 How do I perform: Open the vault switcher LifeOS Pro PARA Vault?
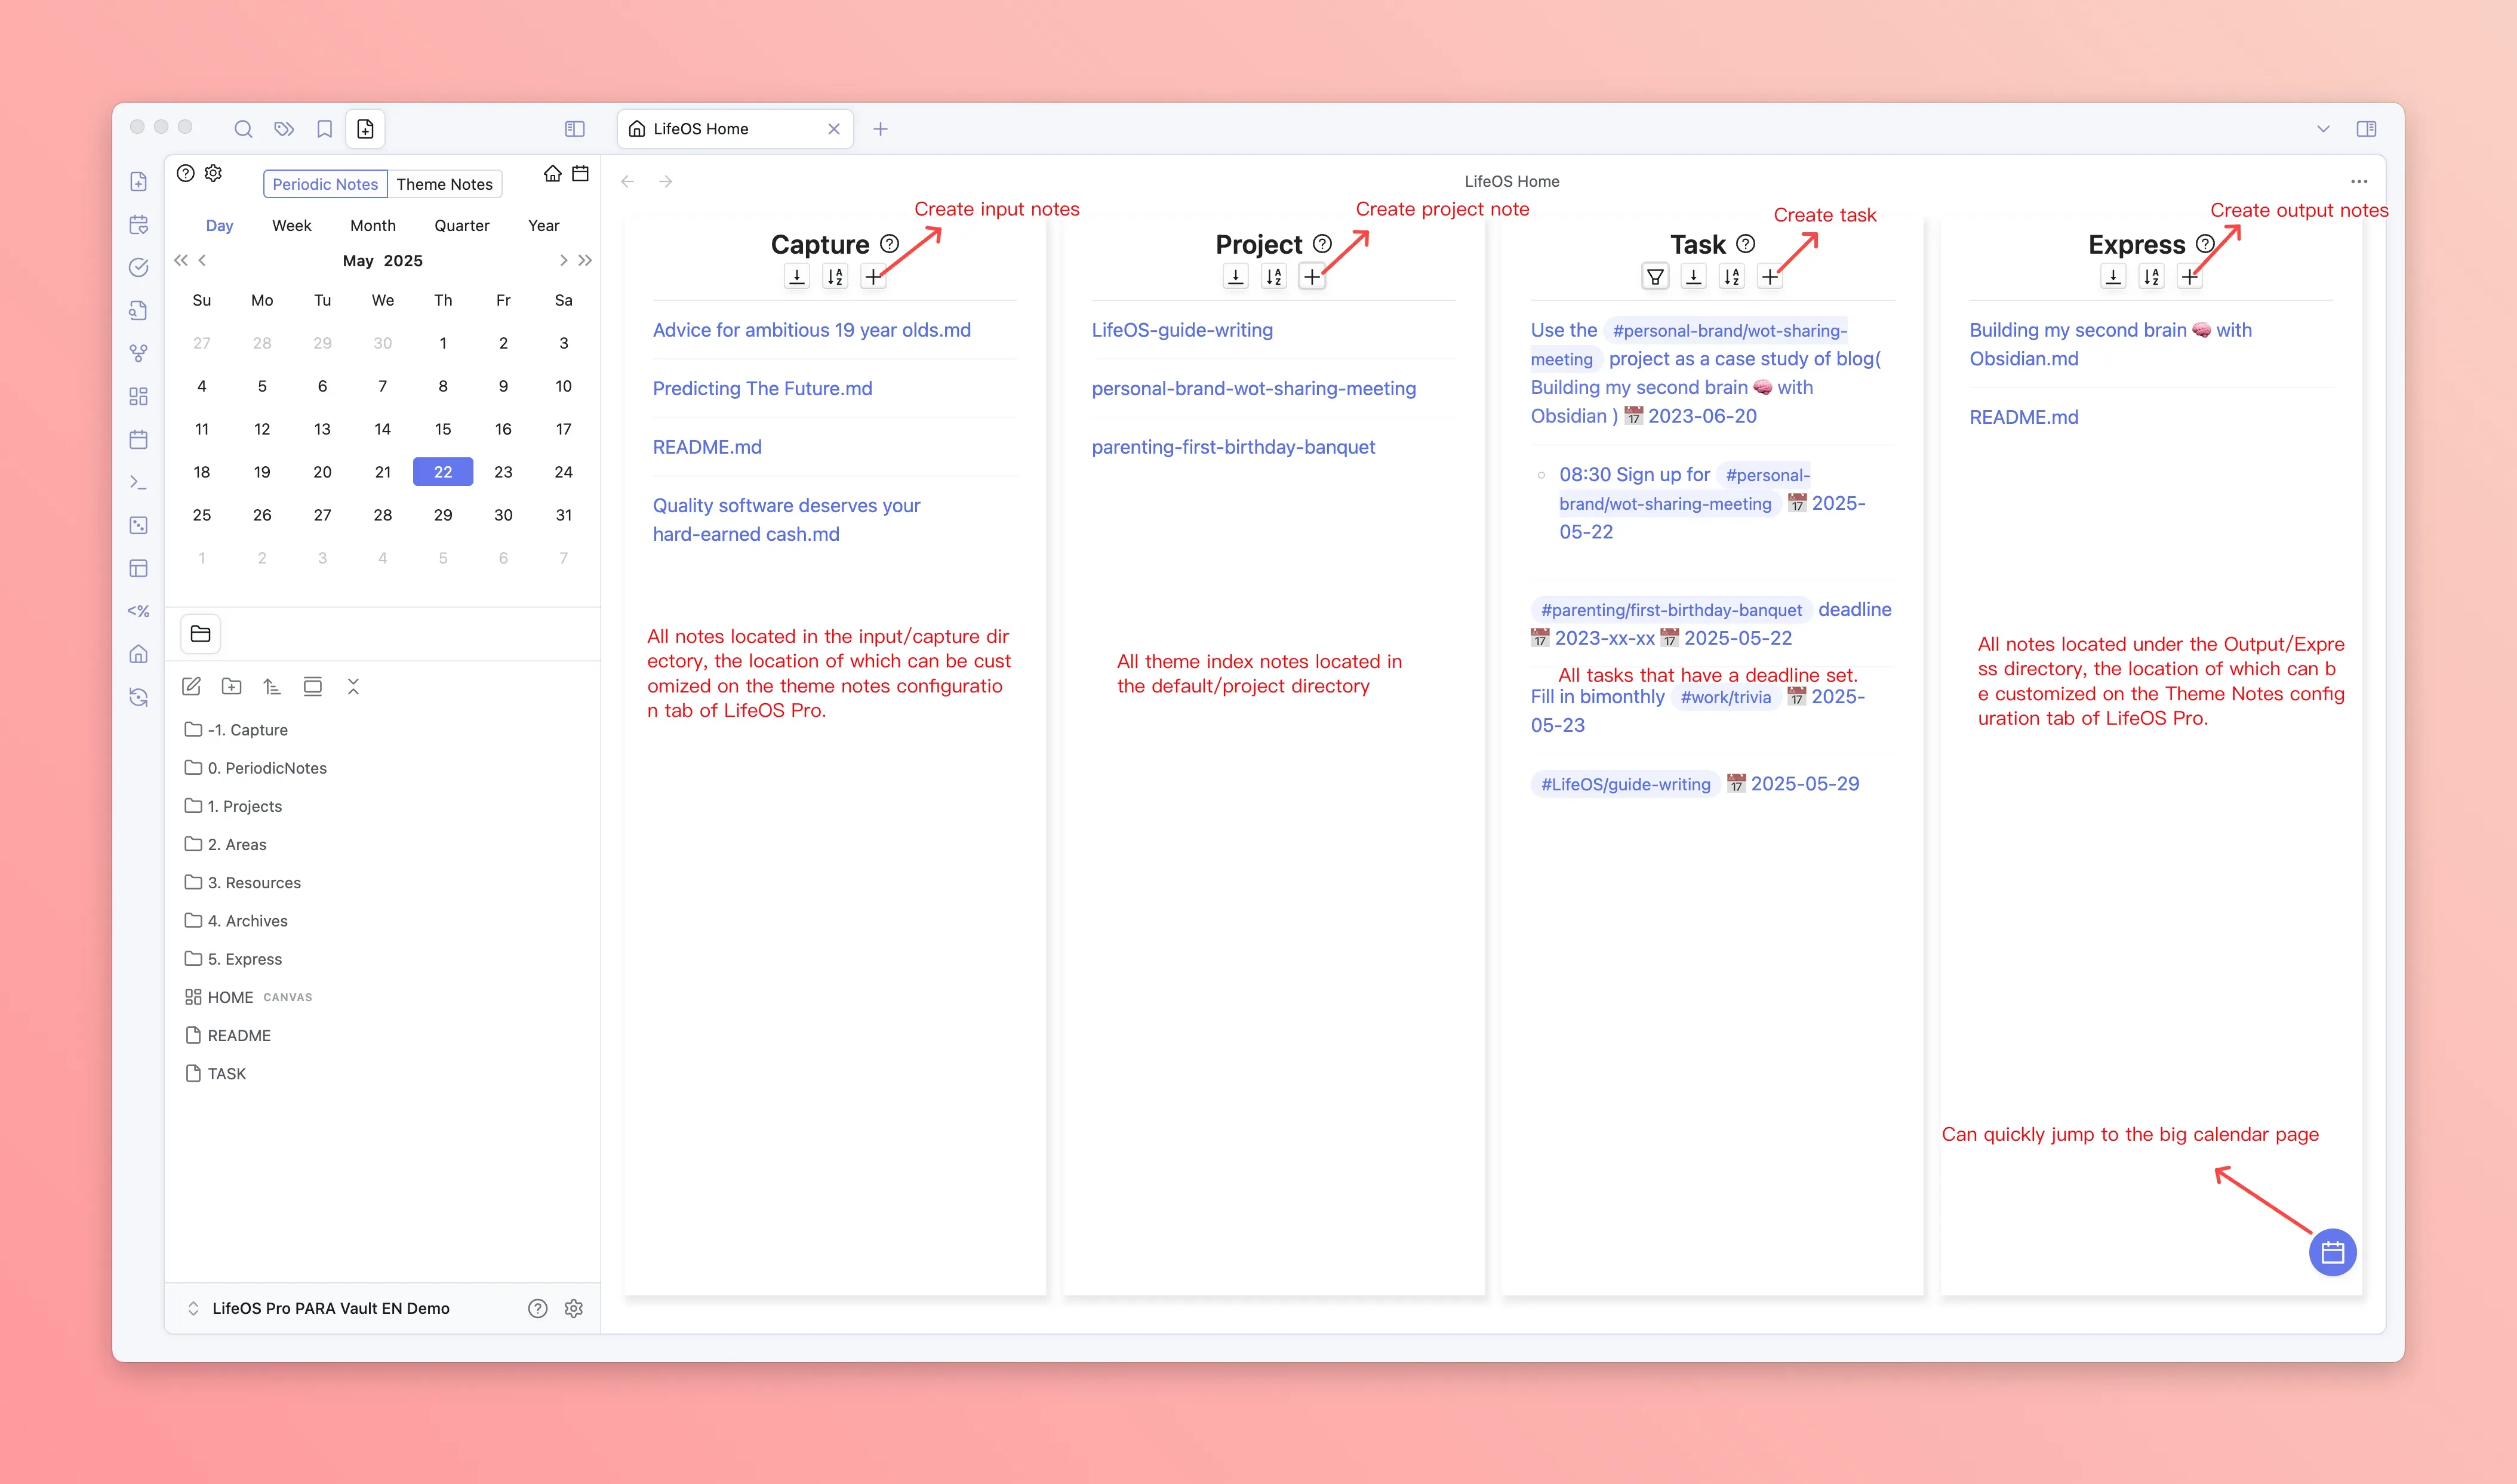coord(330,1308)
